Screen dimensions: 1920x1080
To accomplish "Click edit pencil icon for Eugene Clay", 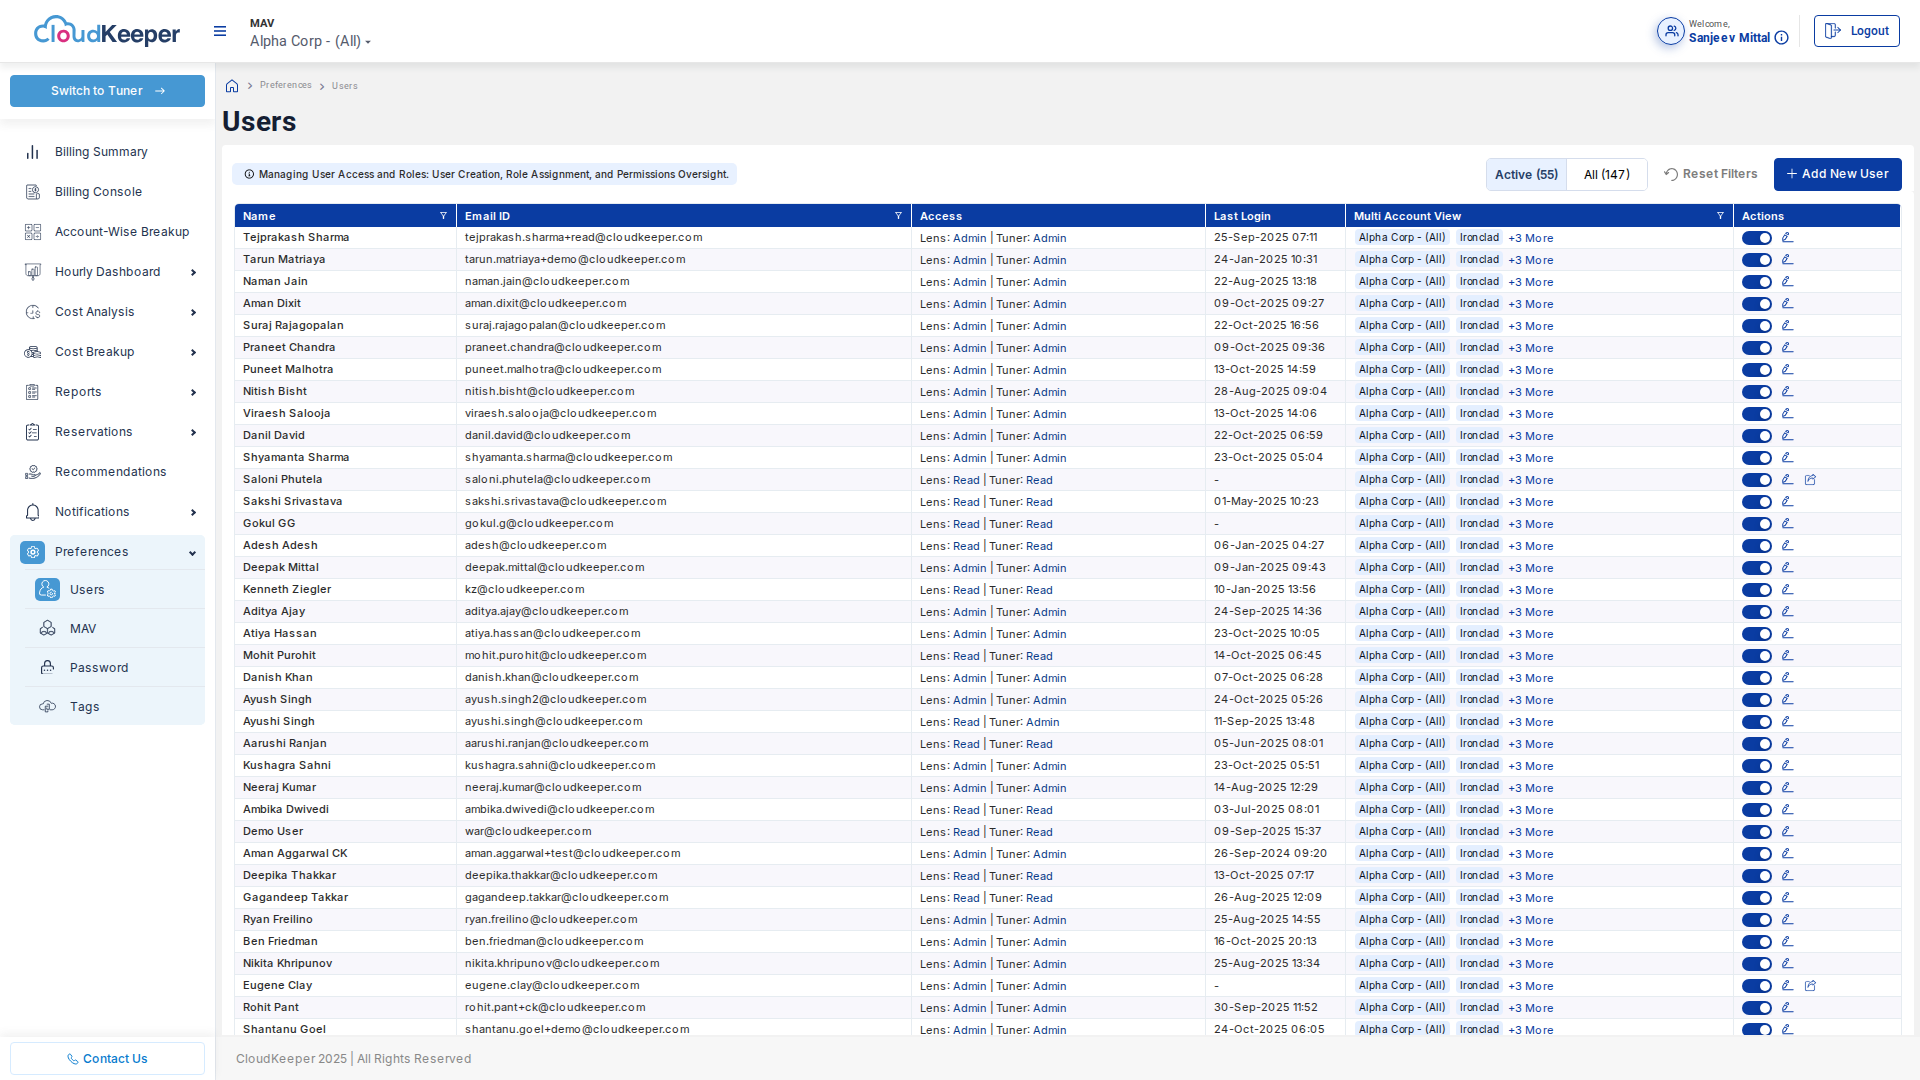I will point(1787,986).
